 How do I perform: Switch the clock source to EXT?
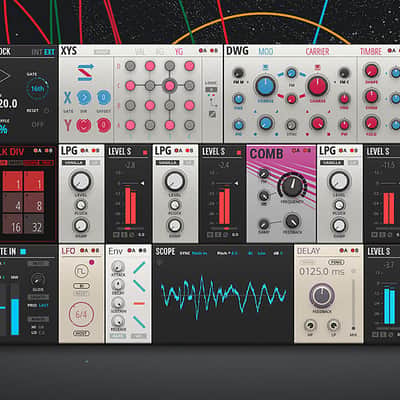click(x=49, y=52)
